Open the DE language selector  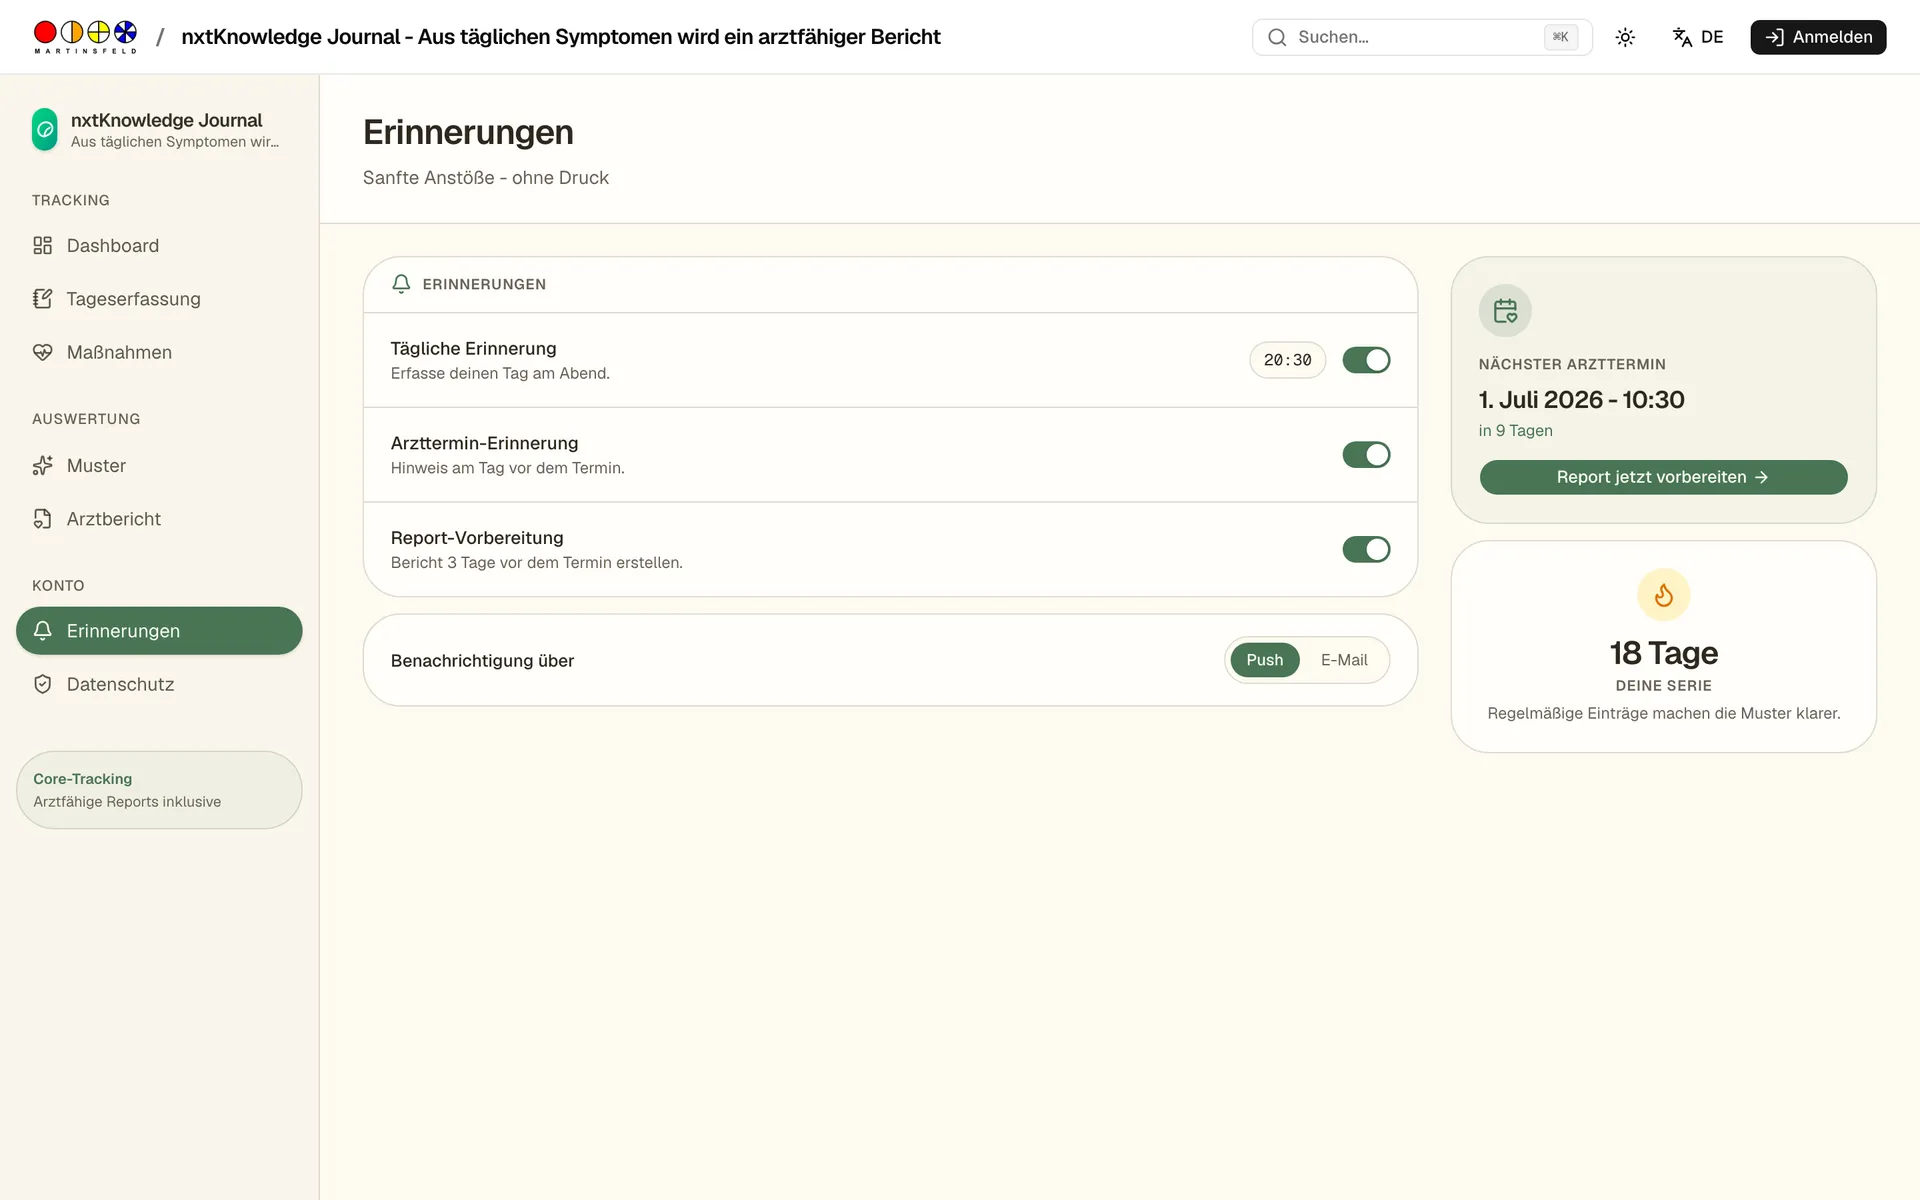(1698, 37)
